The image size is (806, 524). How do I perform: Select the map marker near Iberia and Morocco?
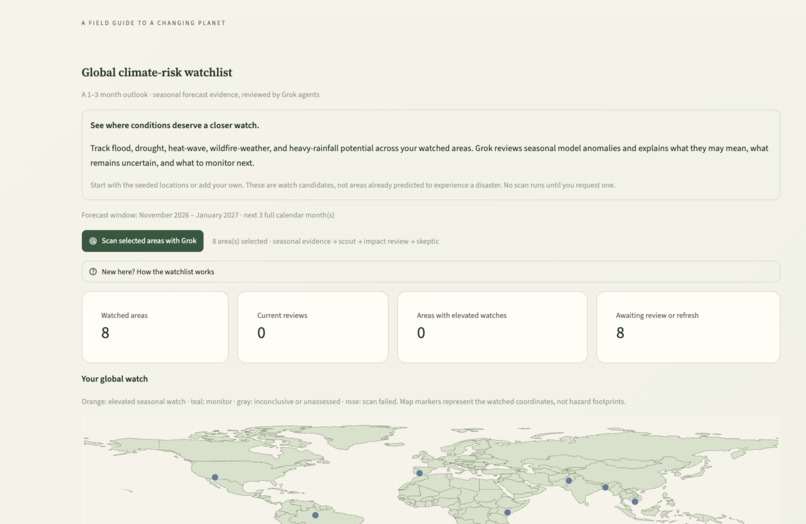tap(419, 473)
